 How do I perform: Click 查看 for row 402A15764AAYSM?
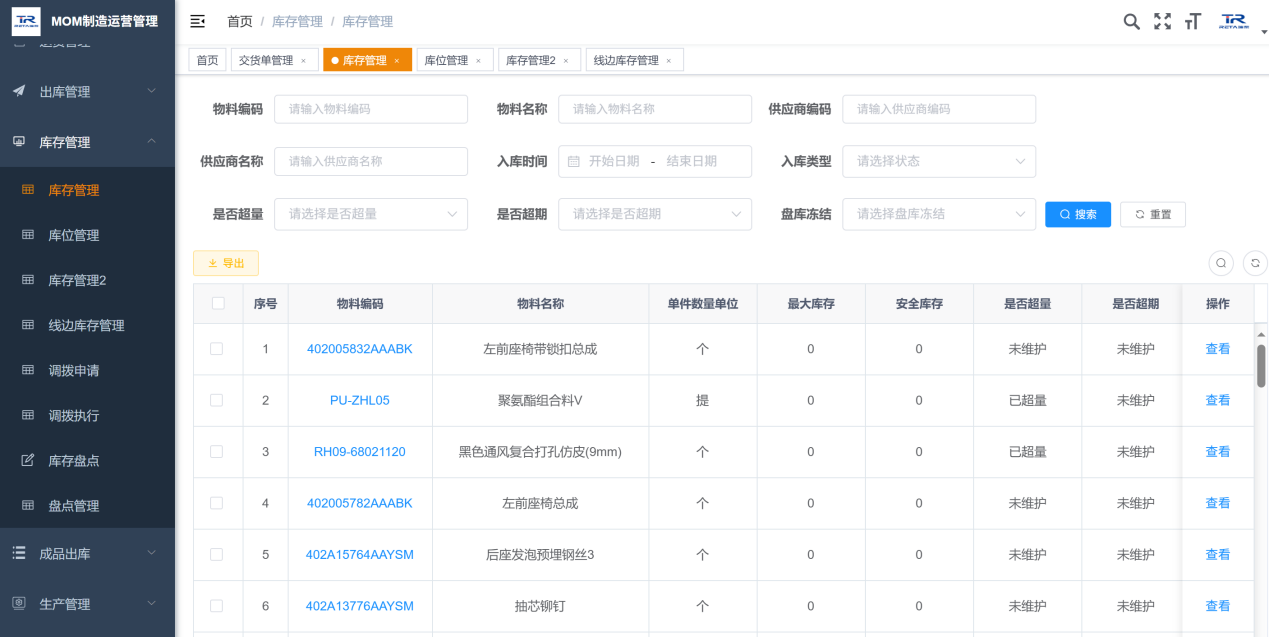1218,554
